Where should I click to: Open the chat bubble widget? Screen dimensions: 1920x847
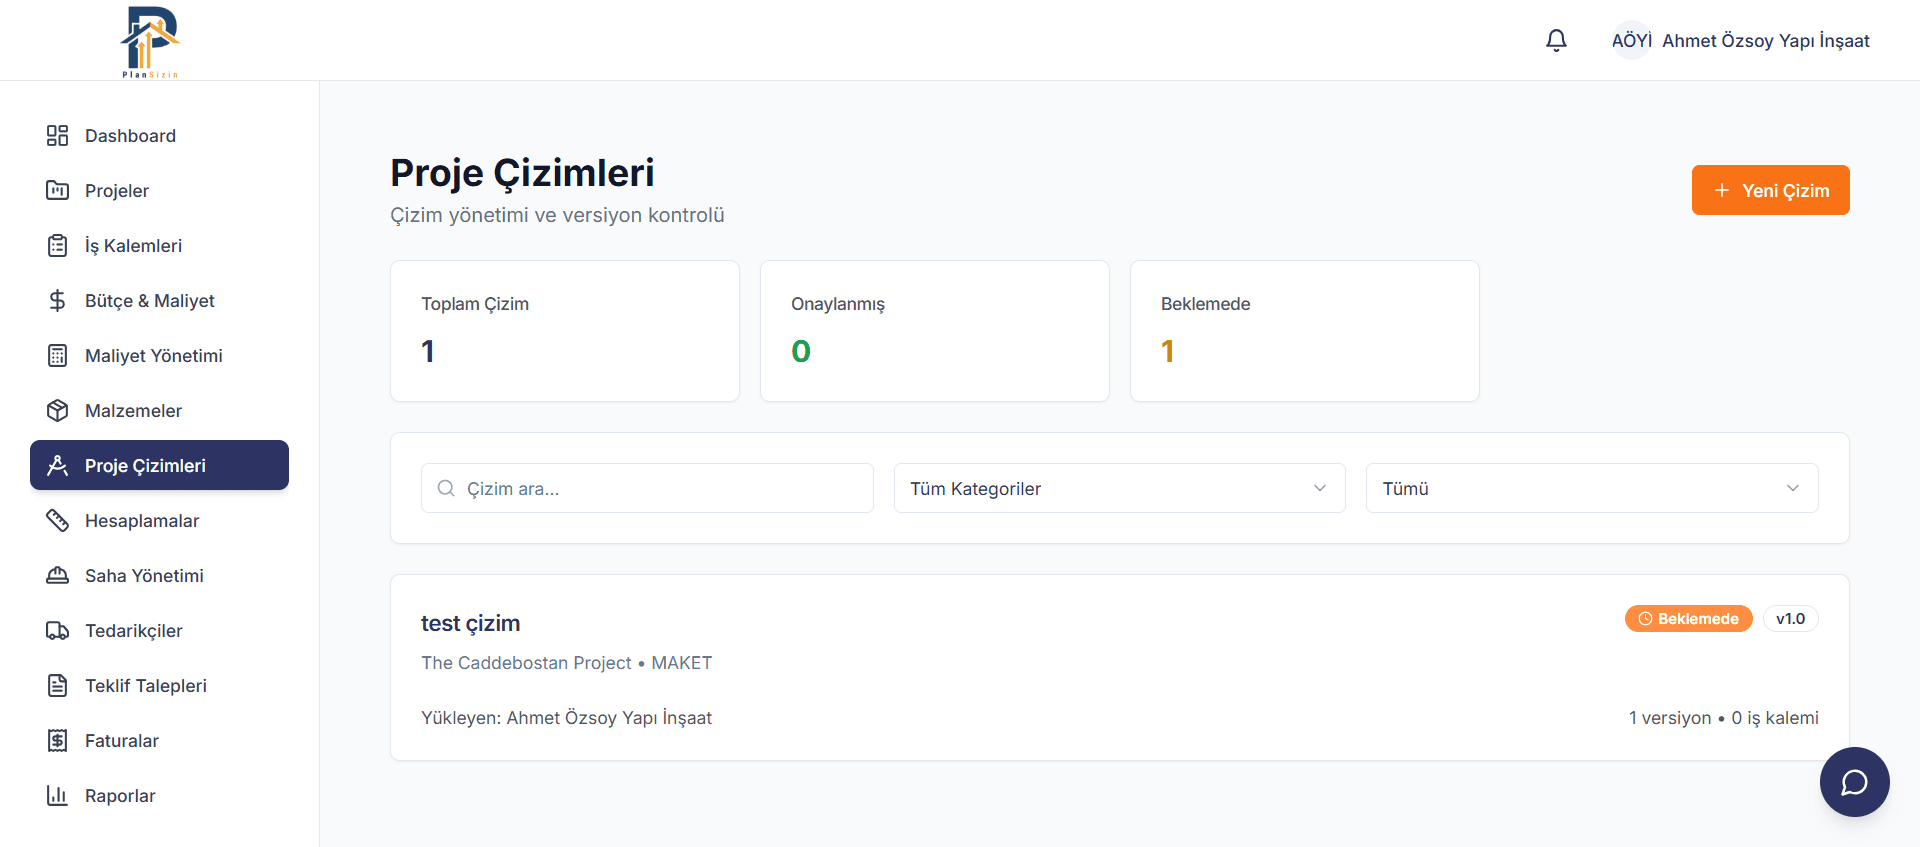pos(1854,782)
